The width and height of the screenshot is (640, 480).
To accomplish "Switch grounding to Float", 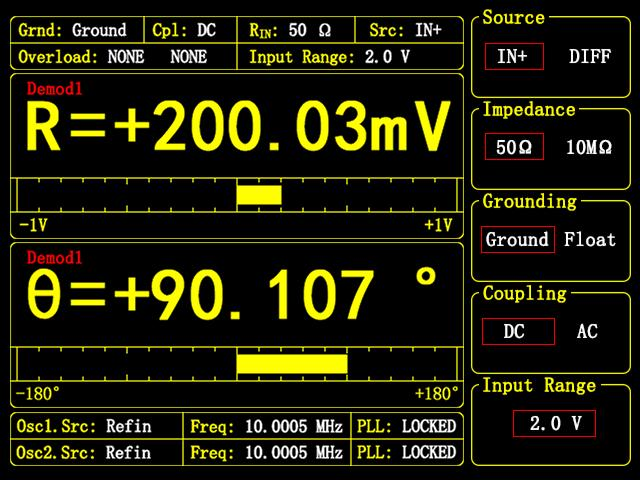I will (590, 240).
